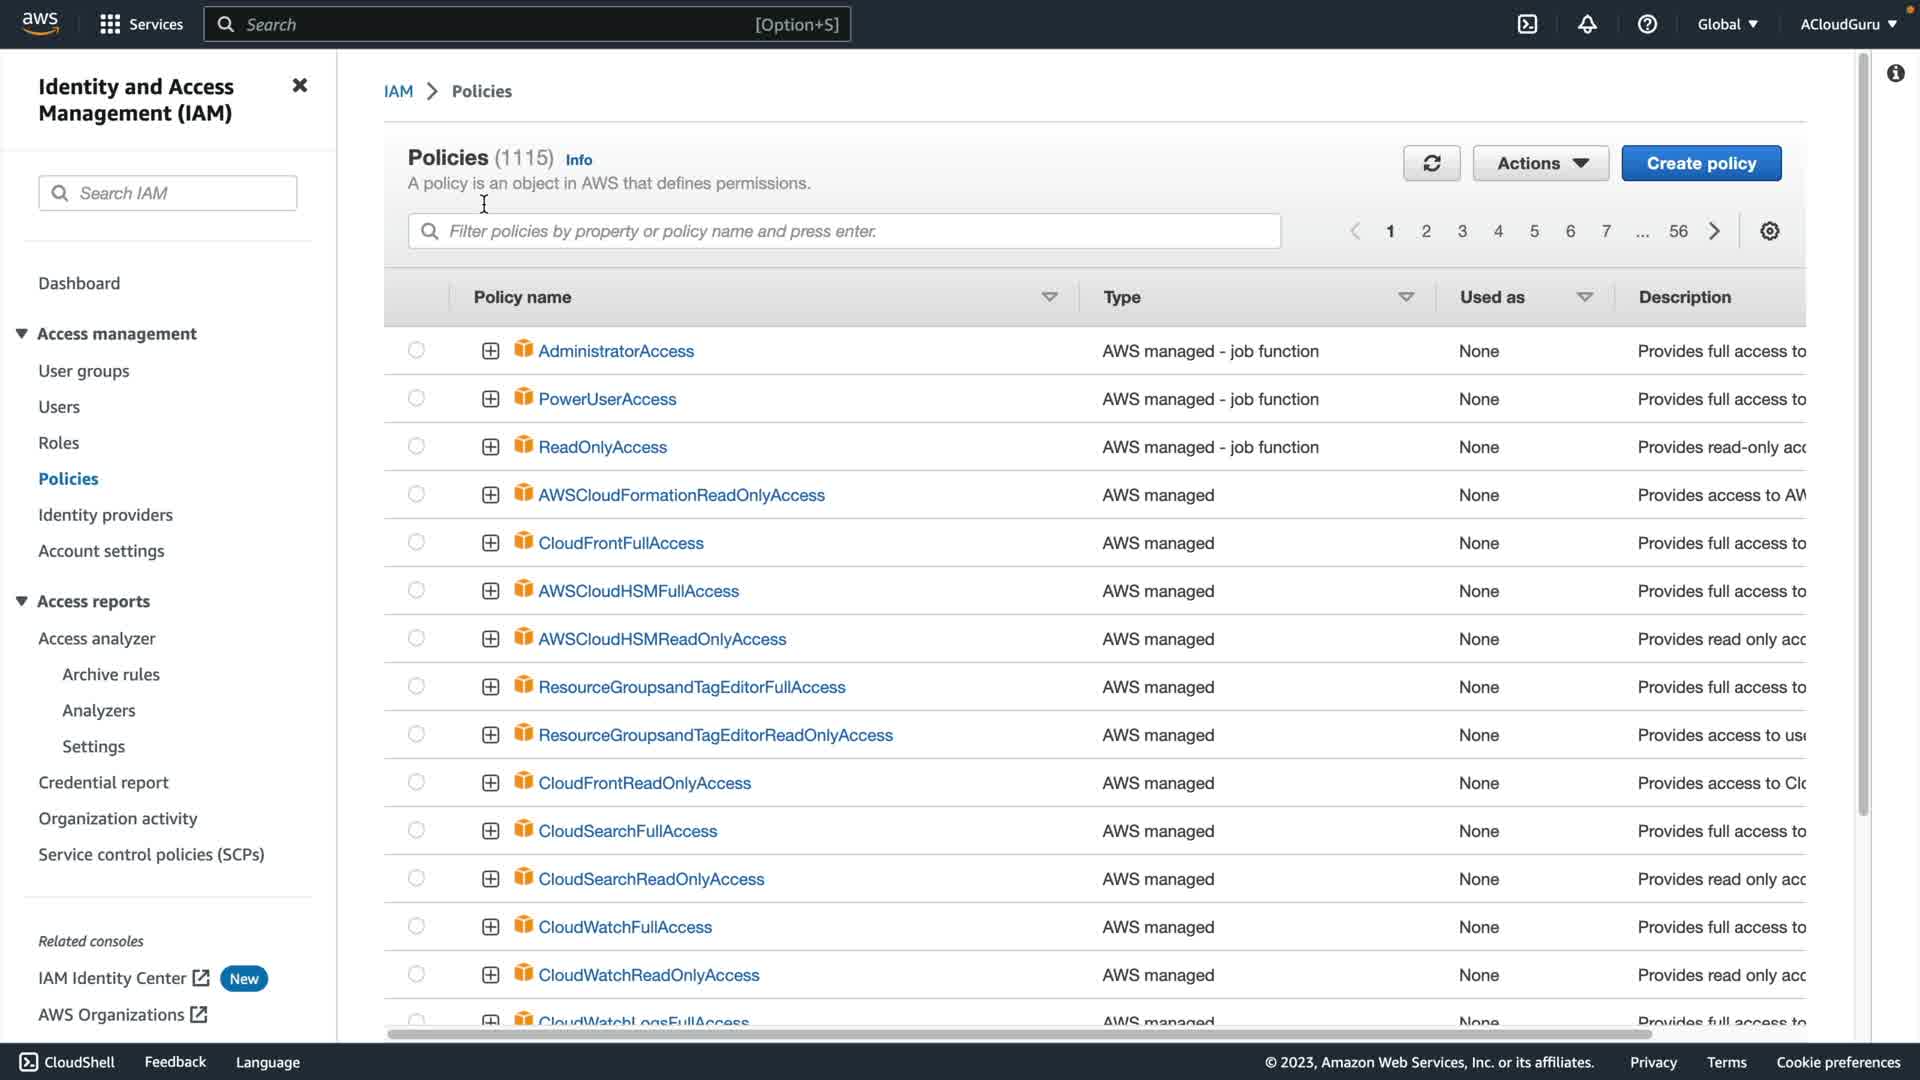Select the ReadOnlyAccess policy radio button
The height and width of the screenshot is (1080, 1920).
416,447
